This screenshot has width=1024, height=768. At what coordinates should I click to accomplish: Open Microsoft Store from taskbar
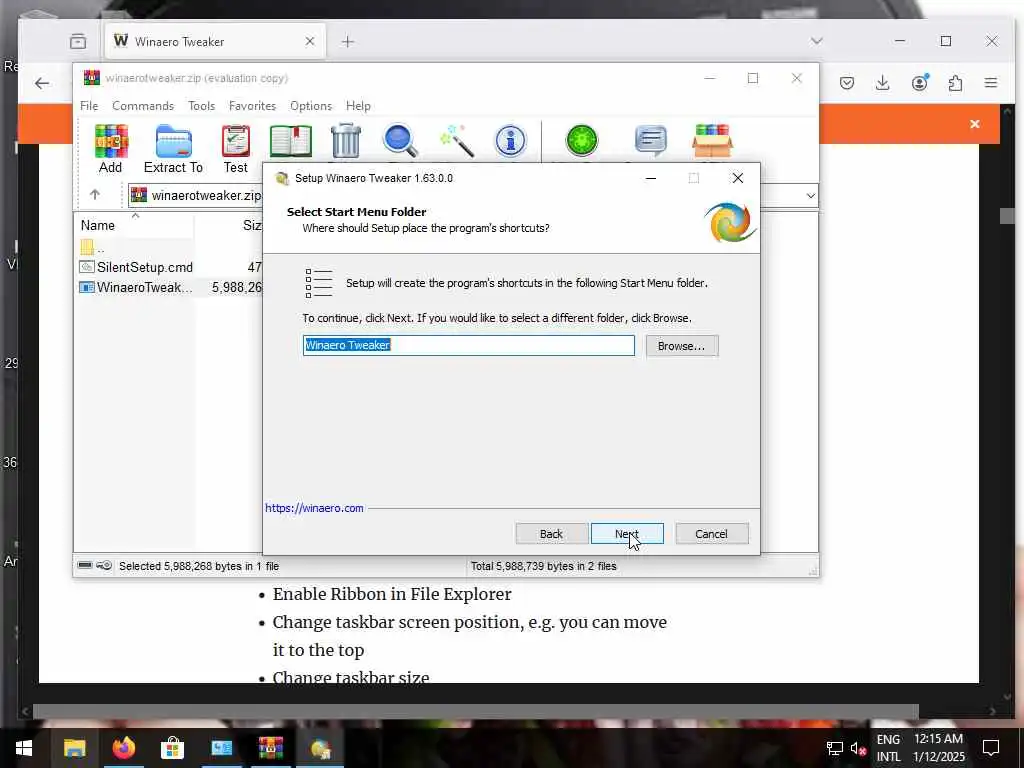[172, 748]
